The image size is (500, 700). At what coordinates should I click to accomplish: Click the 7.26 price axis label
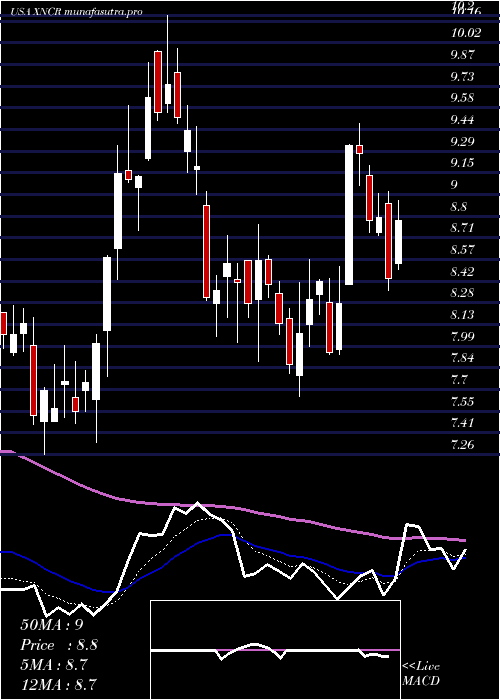[463, 444]
